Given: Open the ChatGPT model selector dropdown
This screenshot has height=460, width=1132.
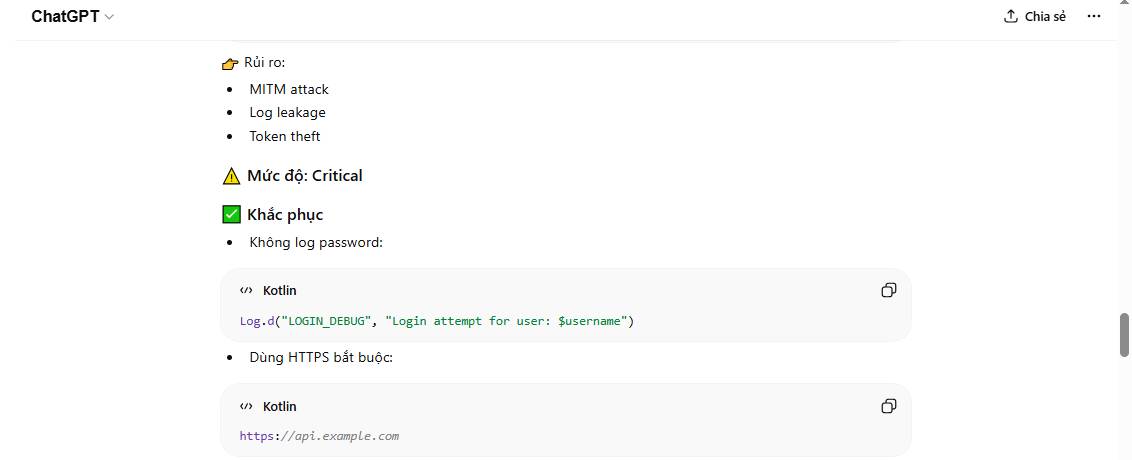Looking at the screenshot, I should coord(72,17).
